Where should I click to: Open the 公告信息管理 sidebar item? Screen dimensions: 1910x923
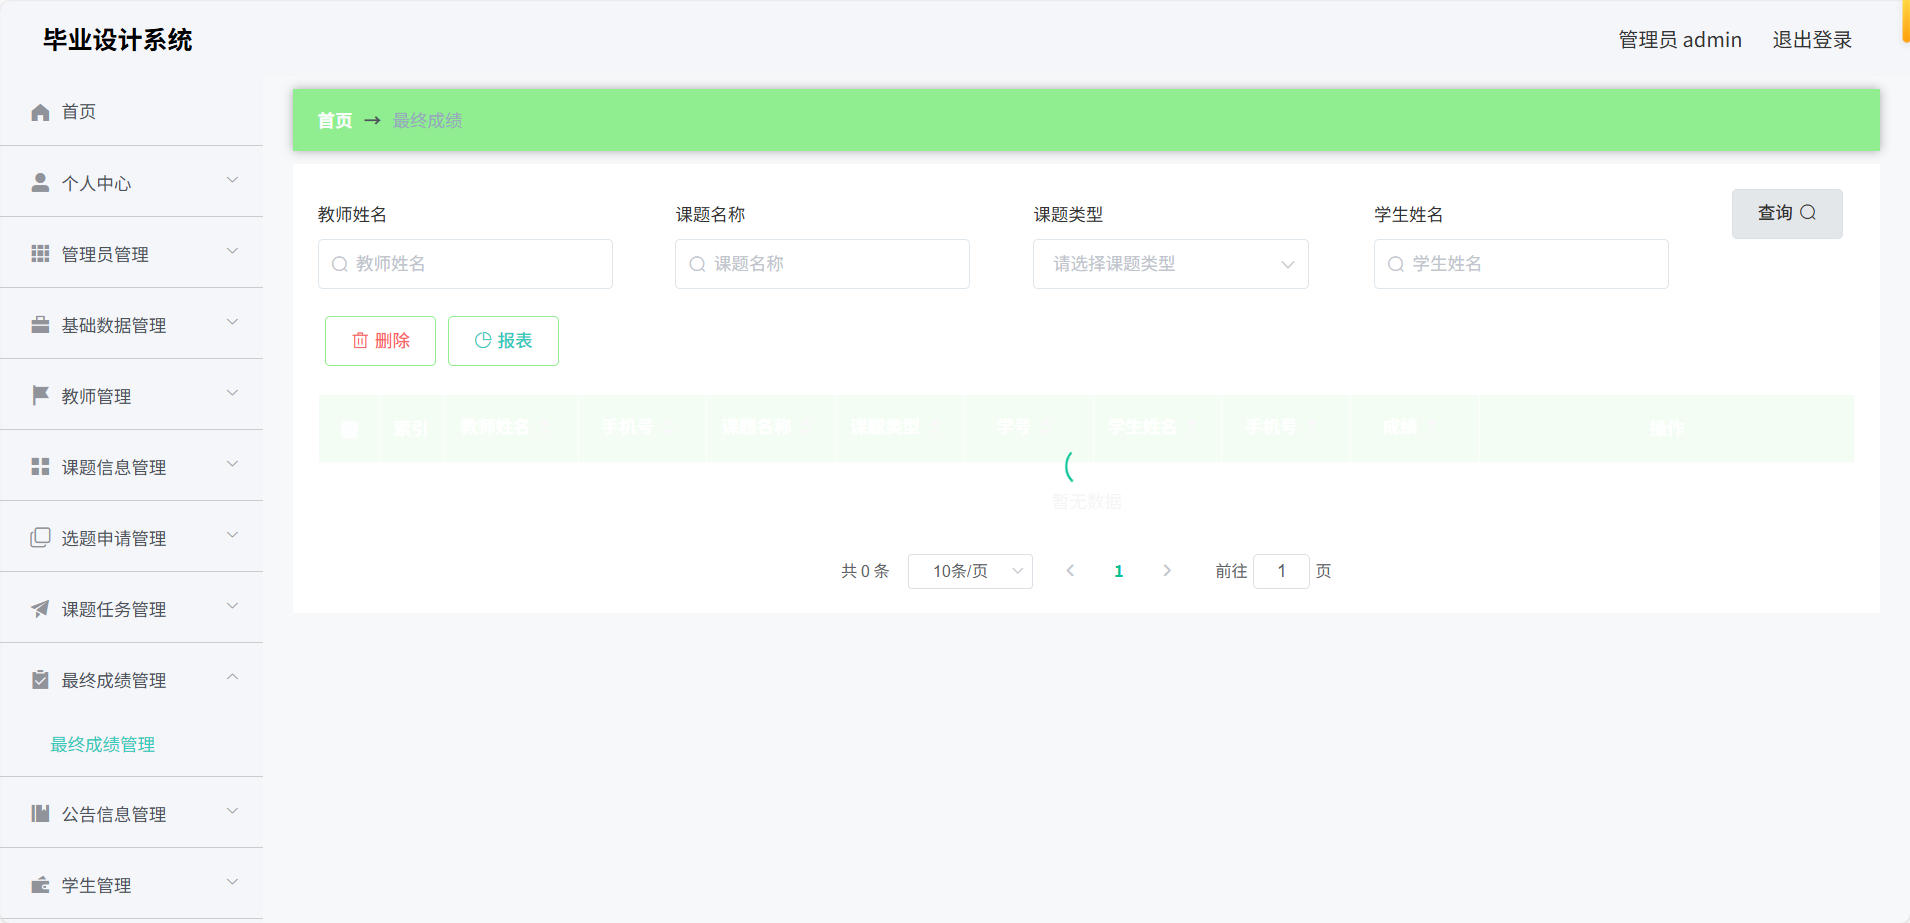point(131,814)
